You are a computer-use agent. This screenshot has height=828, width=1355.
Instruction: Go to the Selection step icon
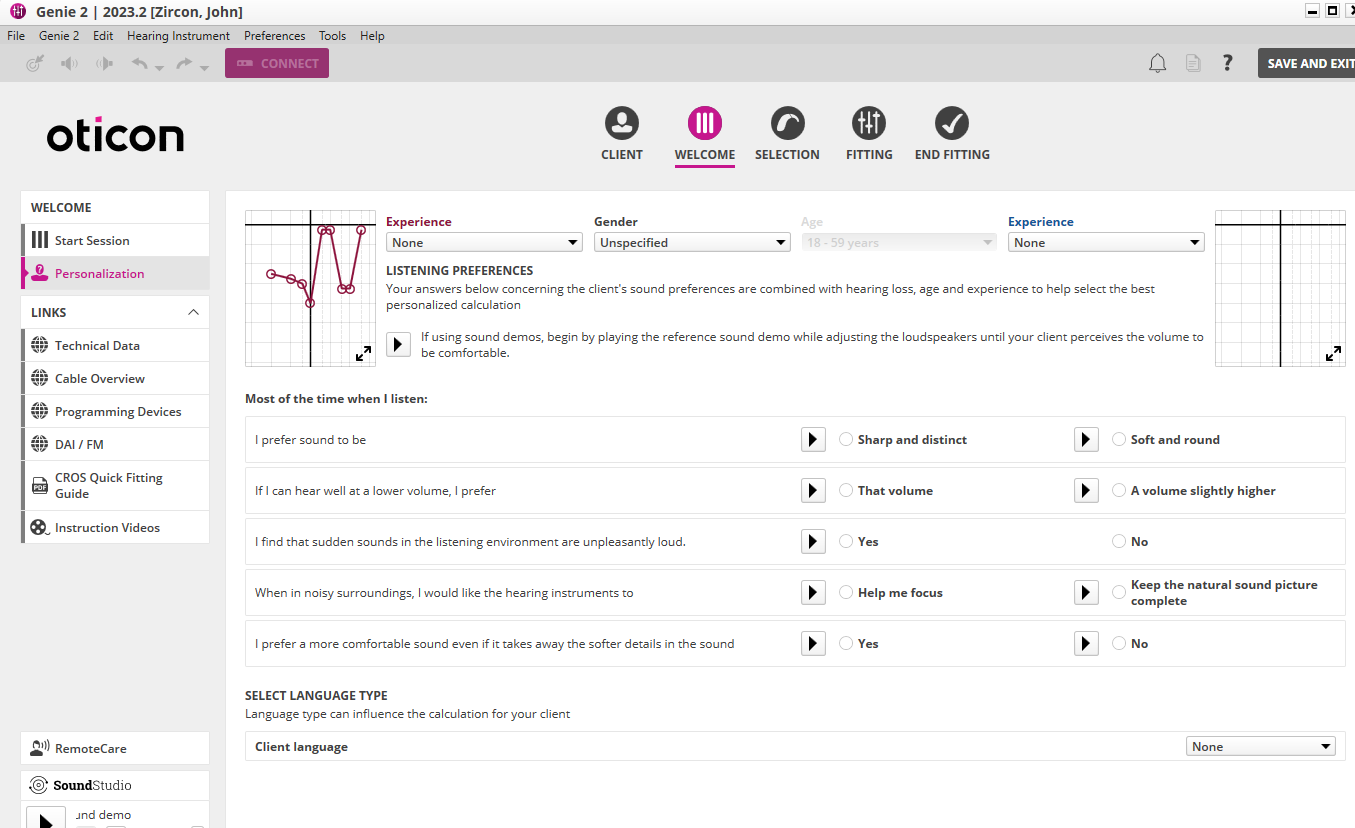[x=787, y=123]
